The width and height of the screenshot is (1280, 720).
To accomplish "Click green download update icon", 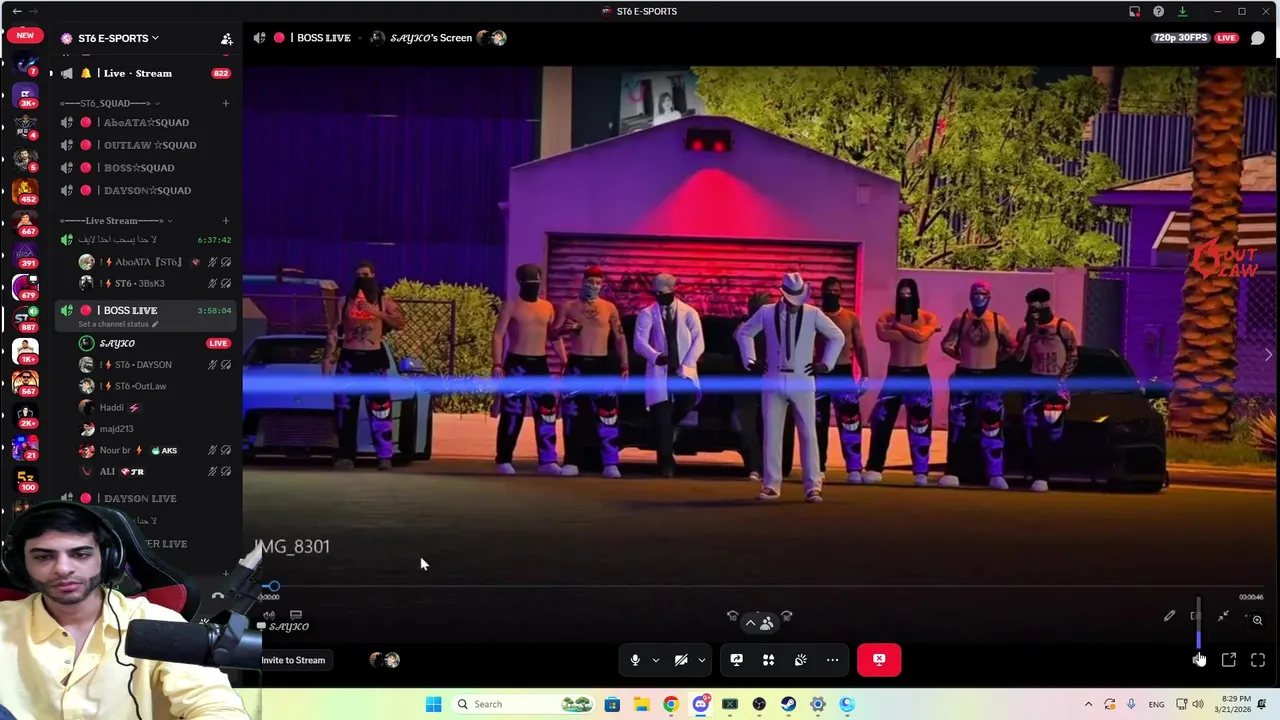I will (x=1182, y=11).
